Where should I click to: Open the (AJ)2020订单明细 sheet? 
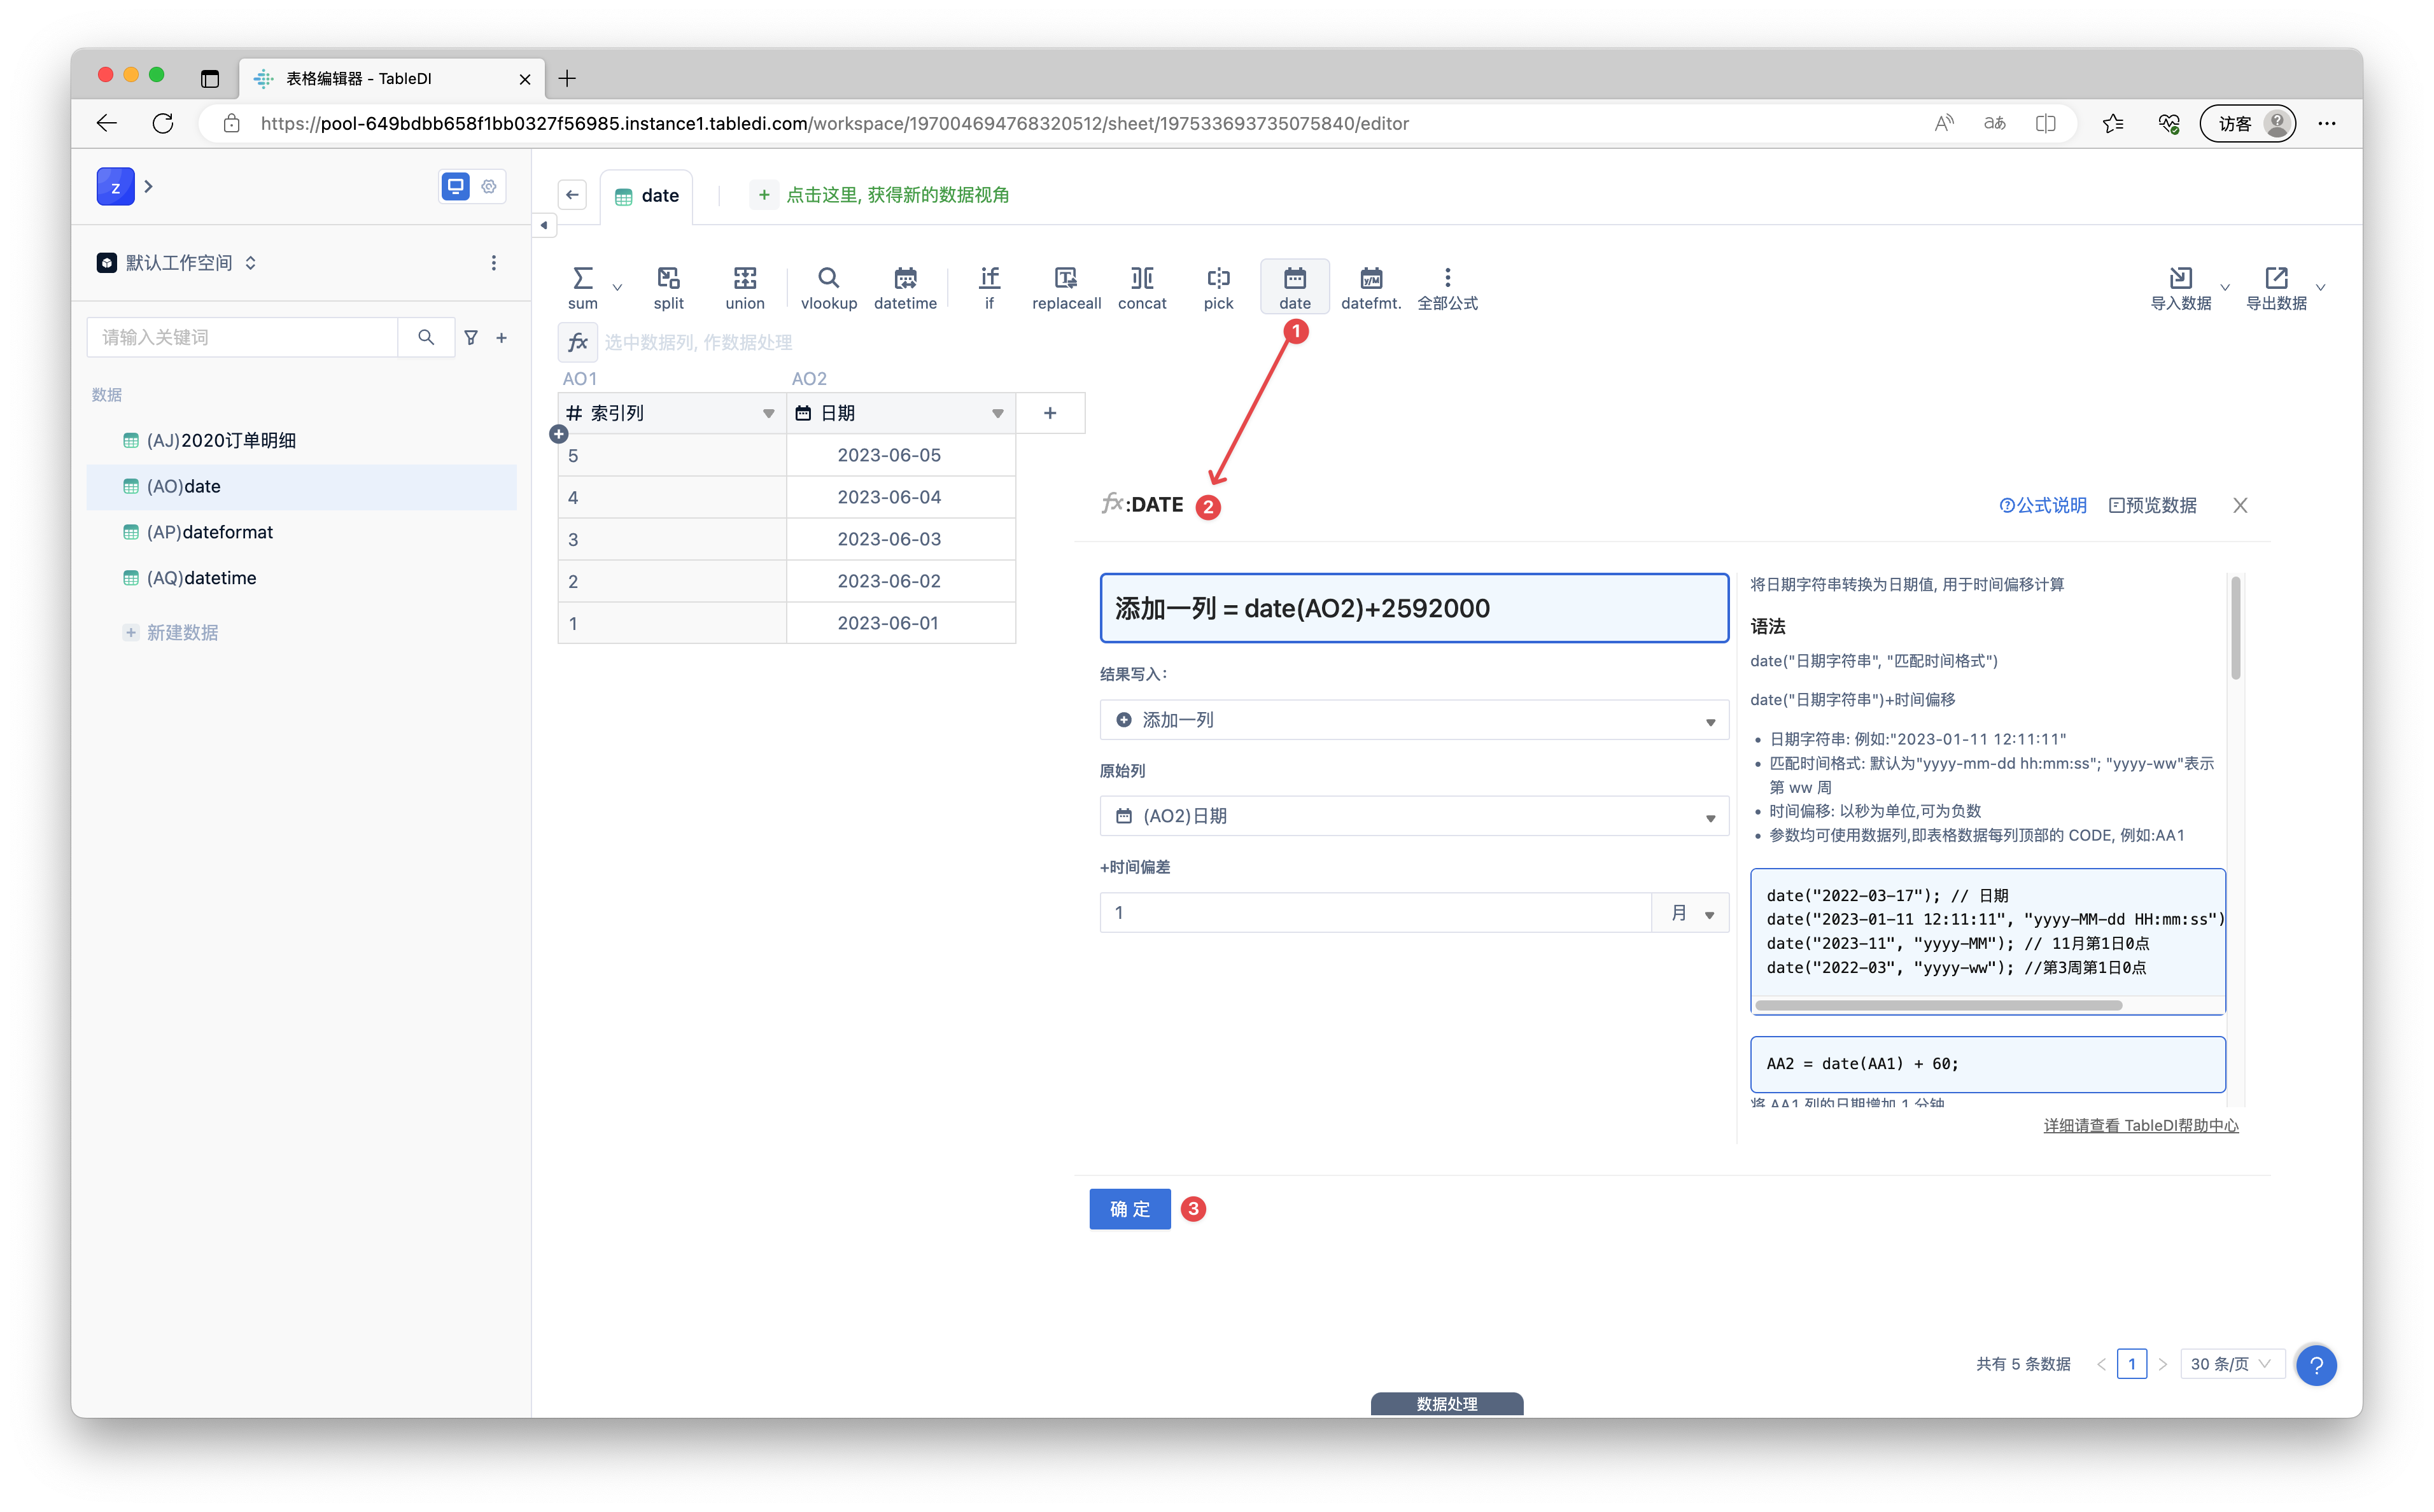[x=301, y=441]
